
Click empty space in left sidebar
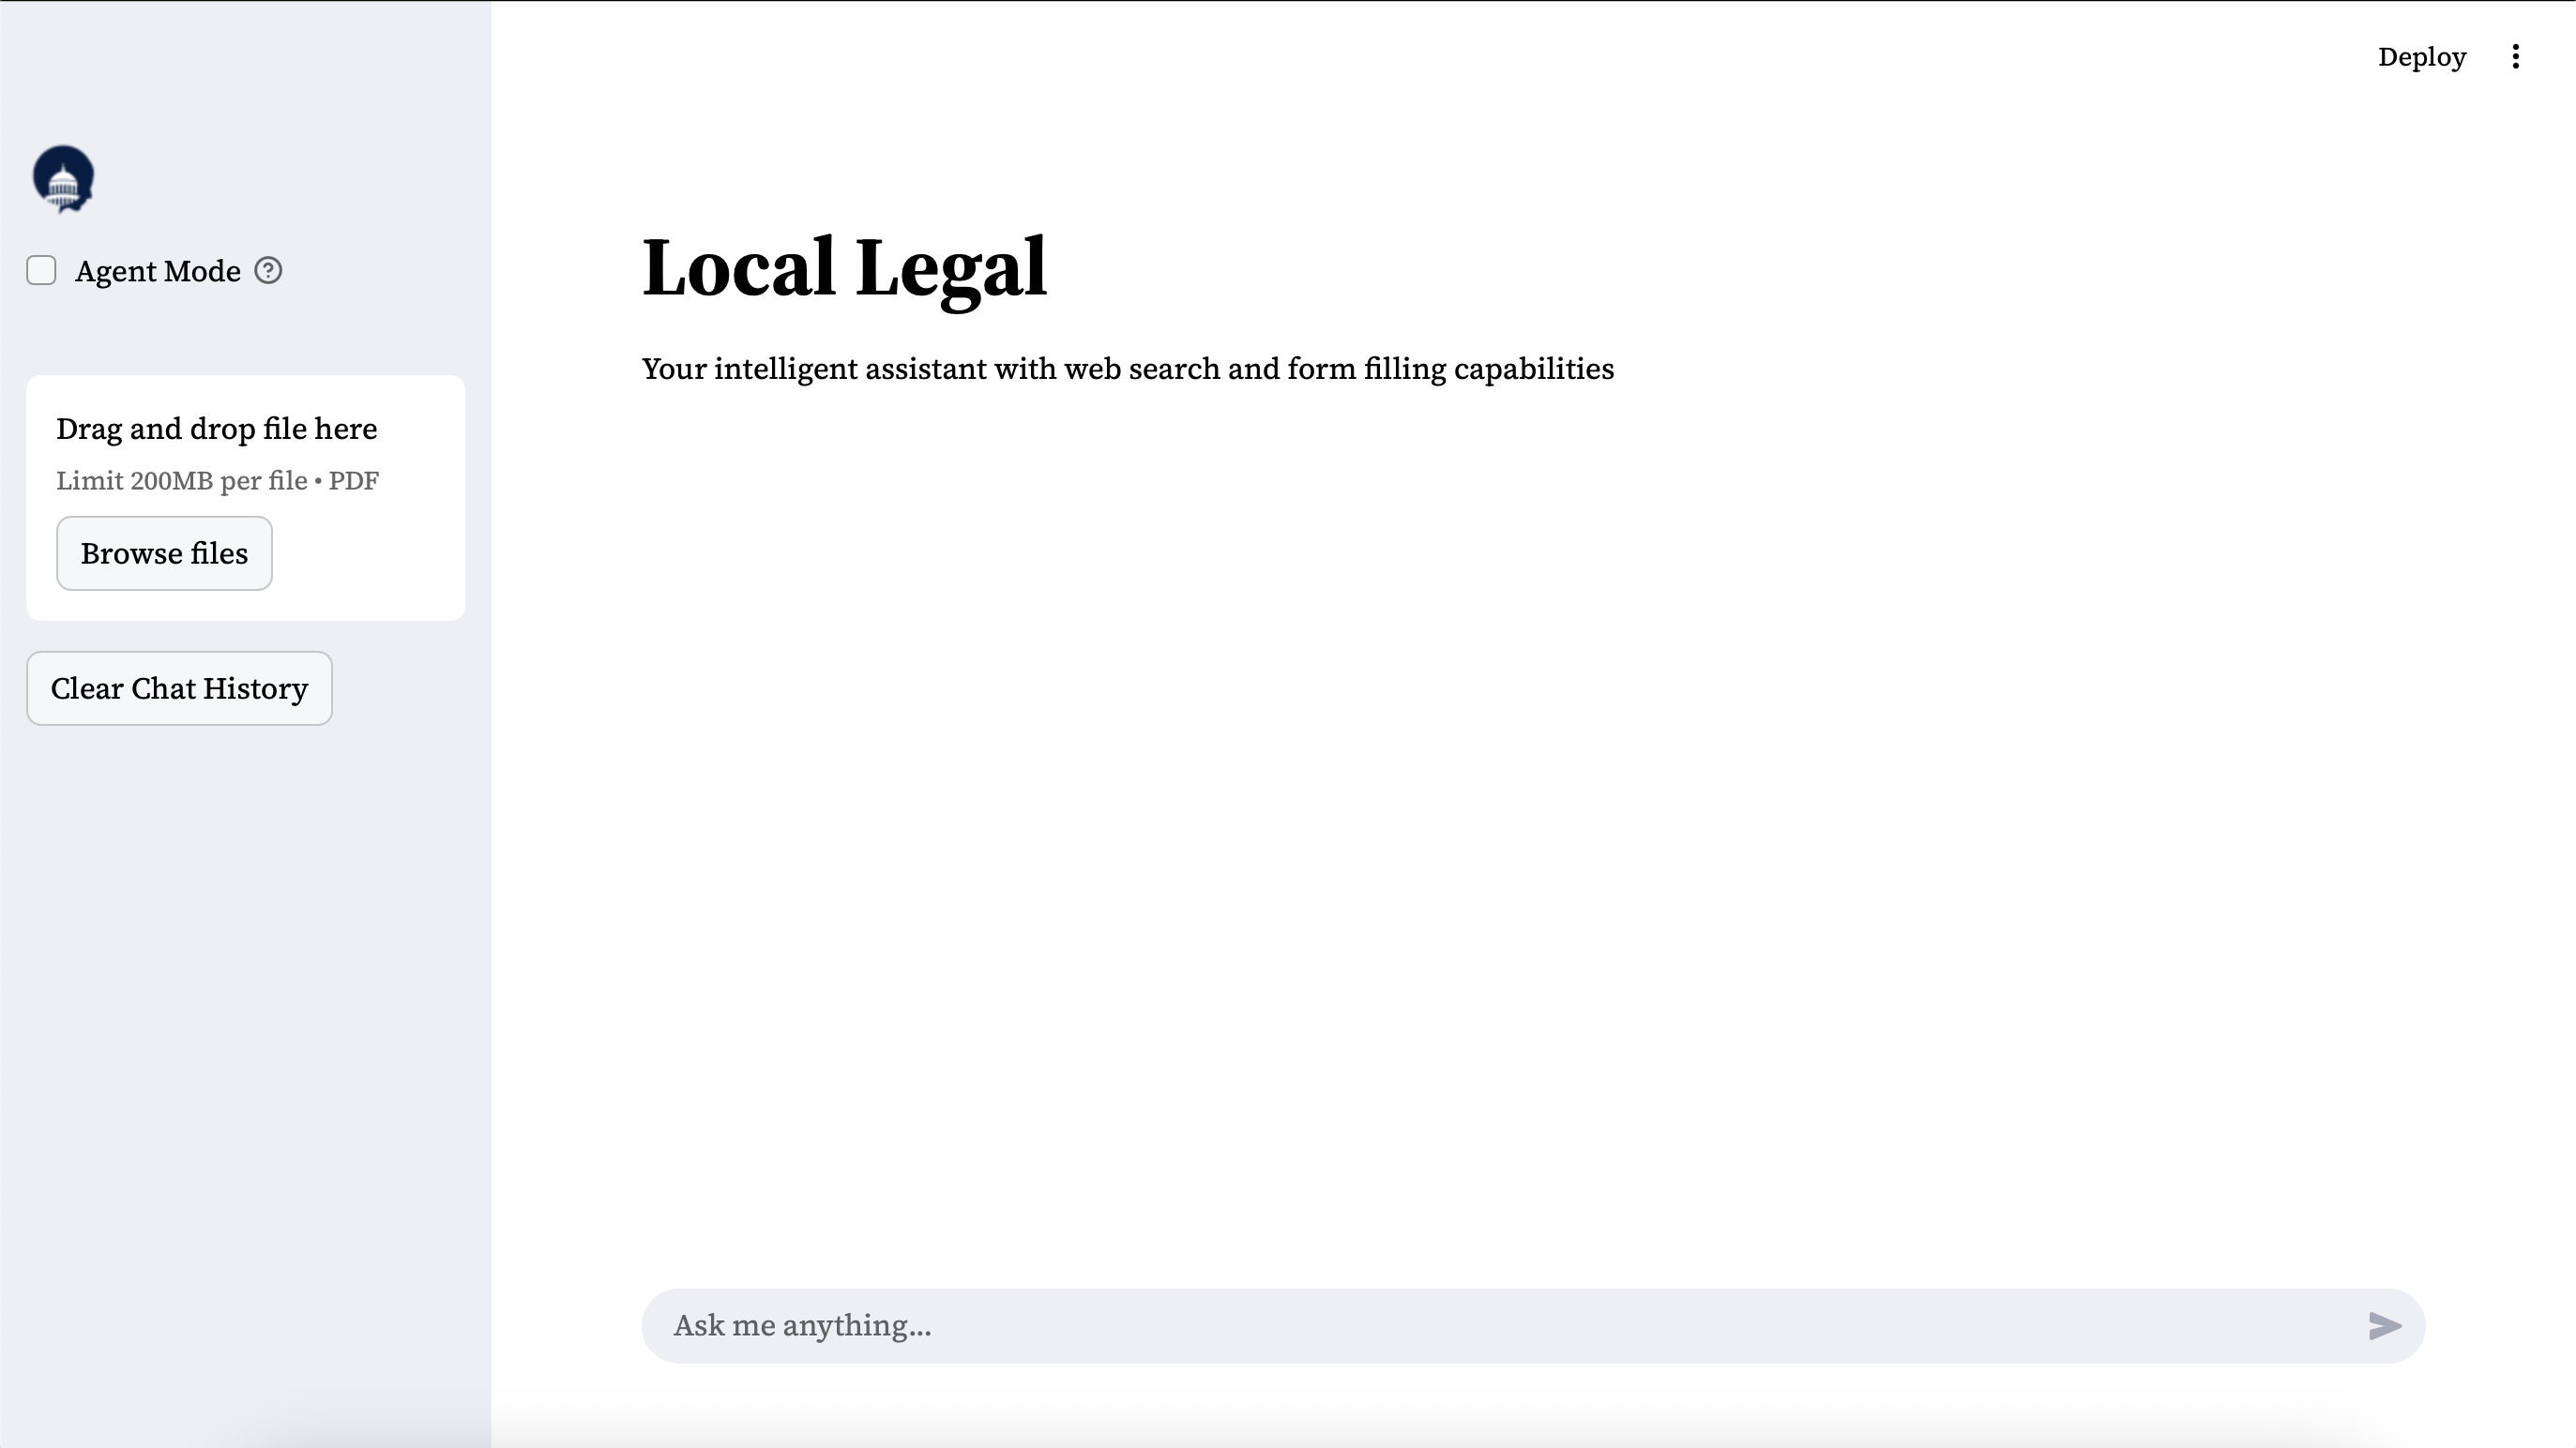point(245,1000)
